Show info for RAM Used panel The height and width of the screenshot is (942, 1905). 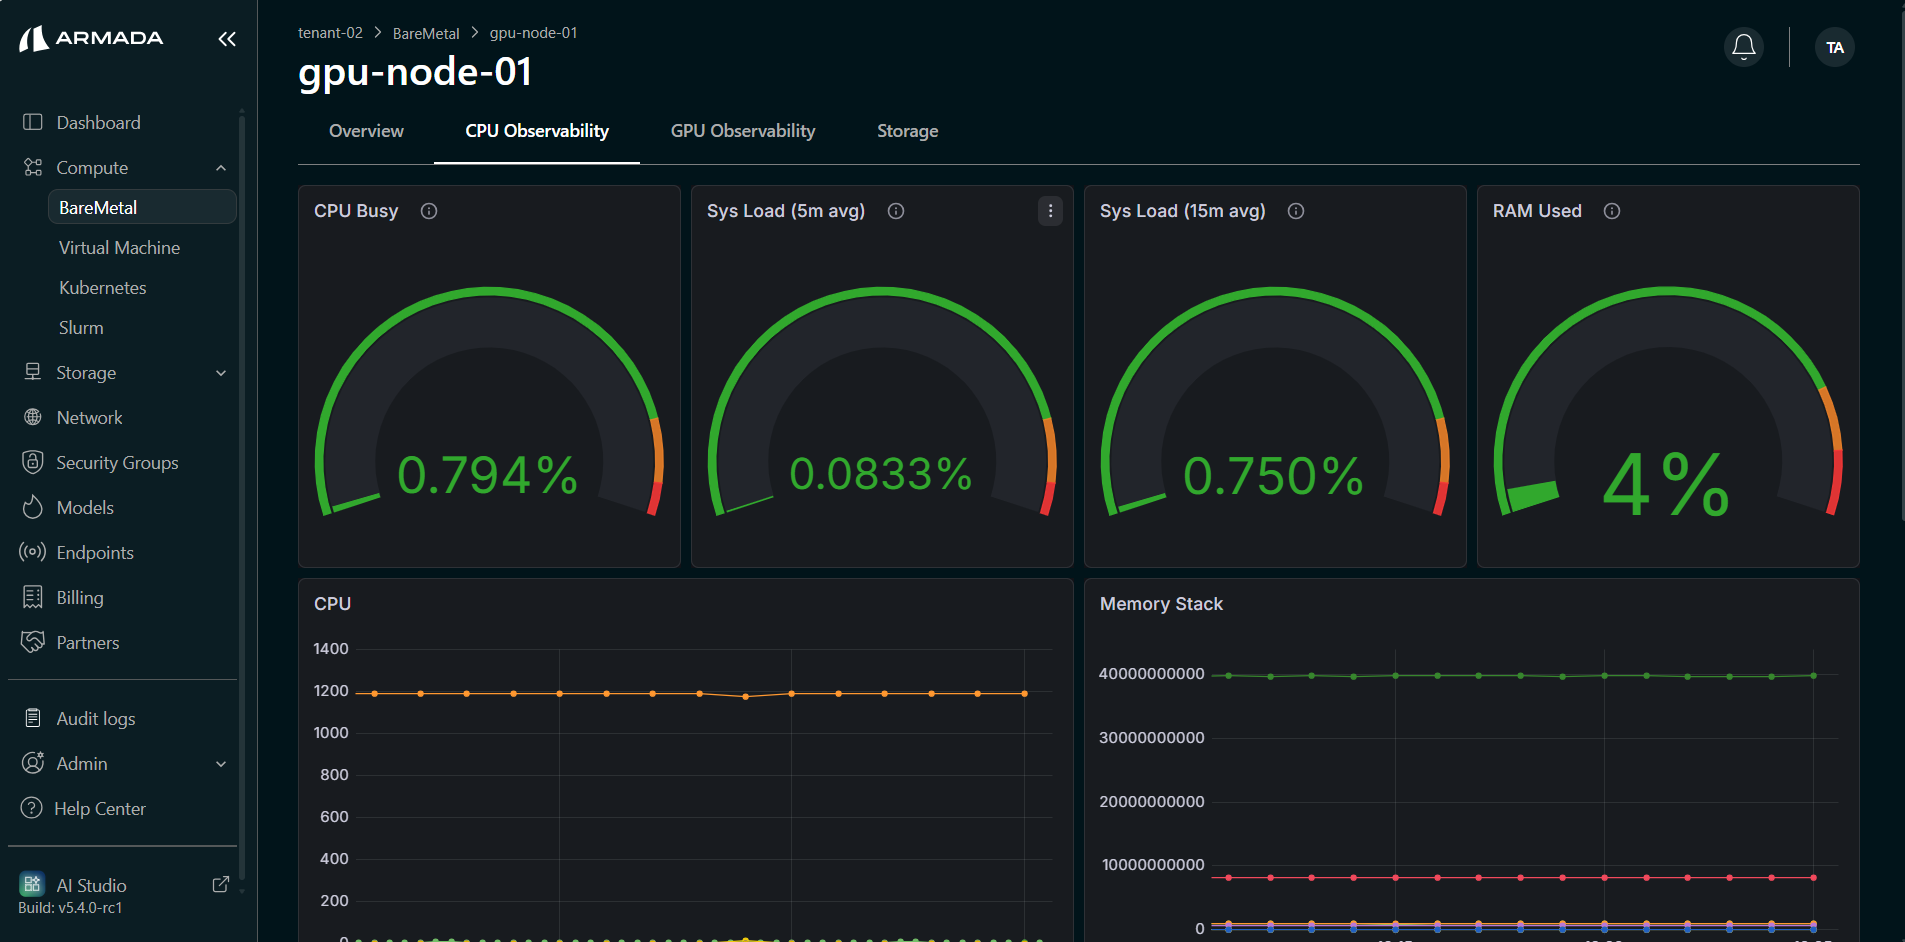click(1612, 211)
